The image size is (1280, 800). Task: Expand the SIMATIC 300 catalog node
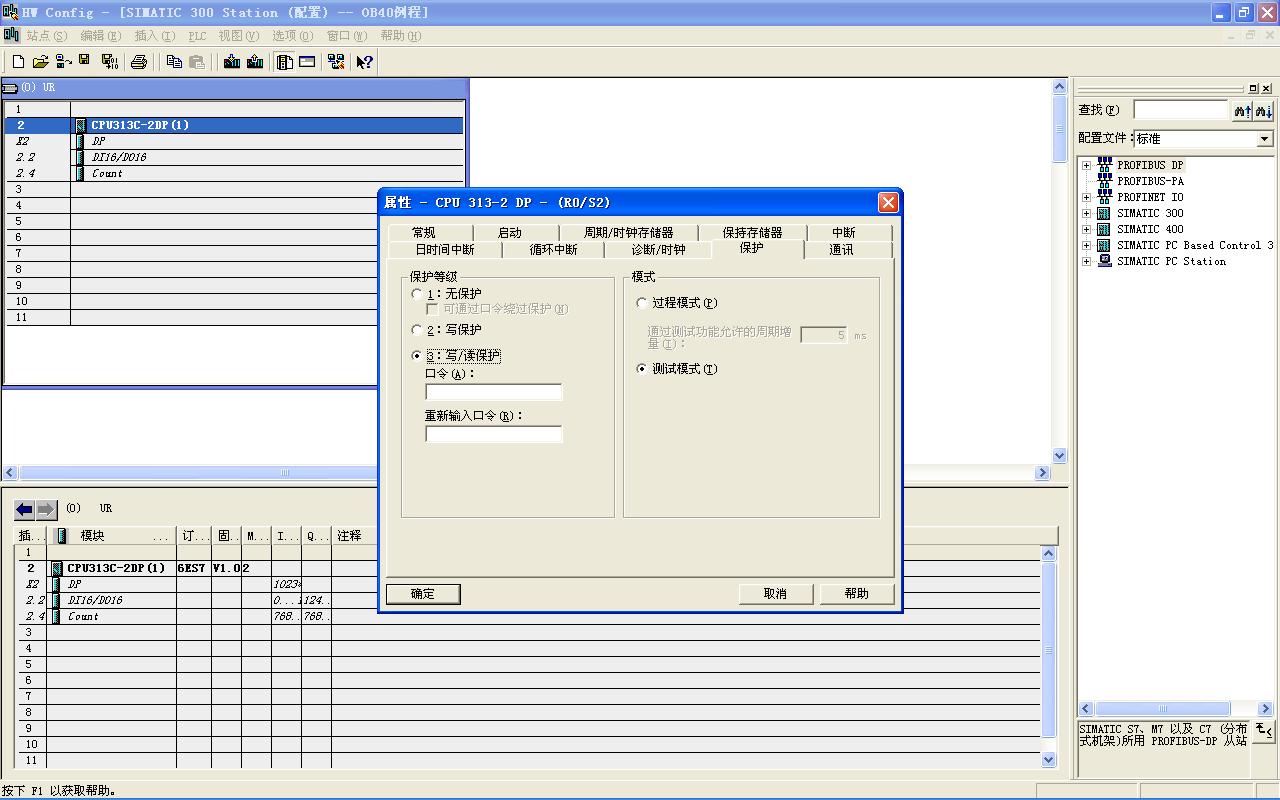click(1086, 213)
